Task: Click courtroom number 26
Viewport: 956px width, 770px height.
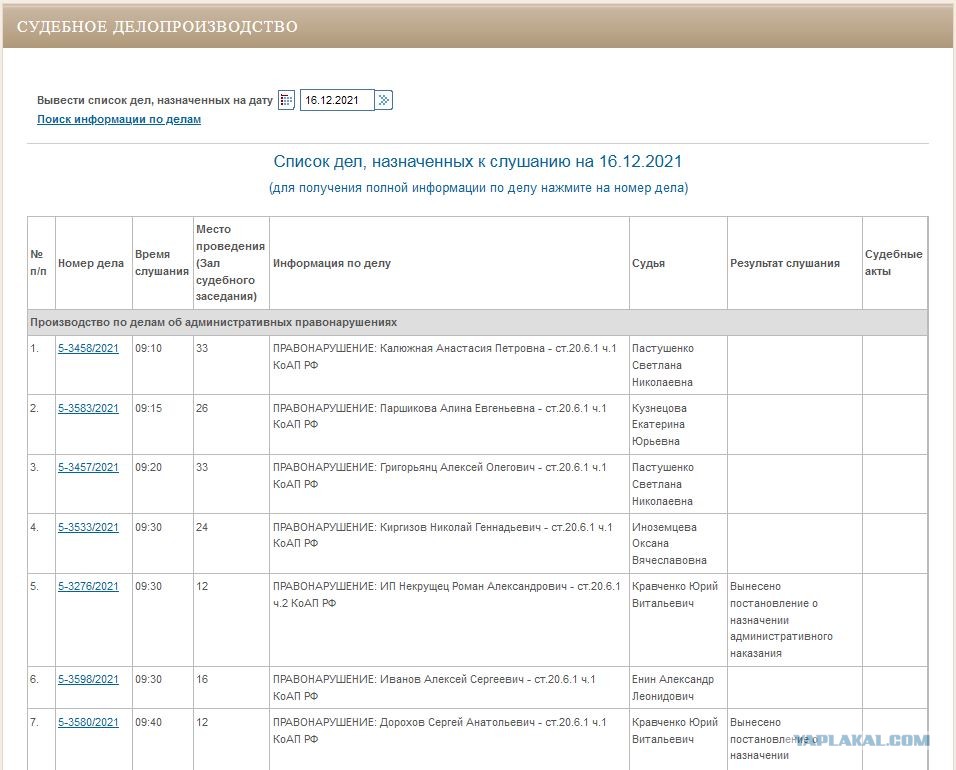Action: coord(202,408)
